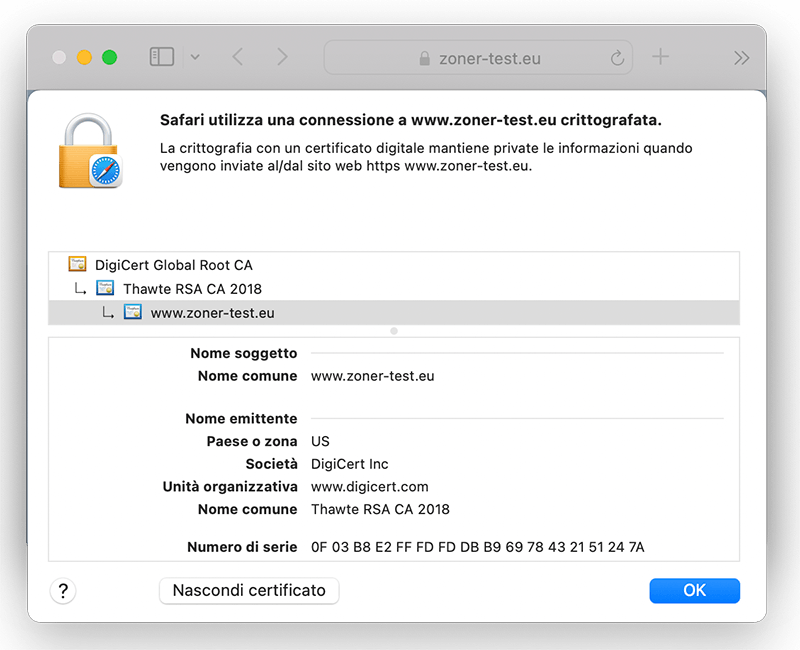The height and width of the screenshot is (650, 800).
Task: Click the Numero di serie label
Action: tap(242, 547)
